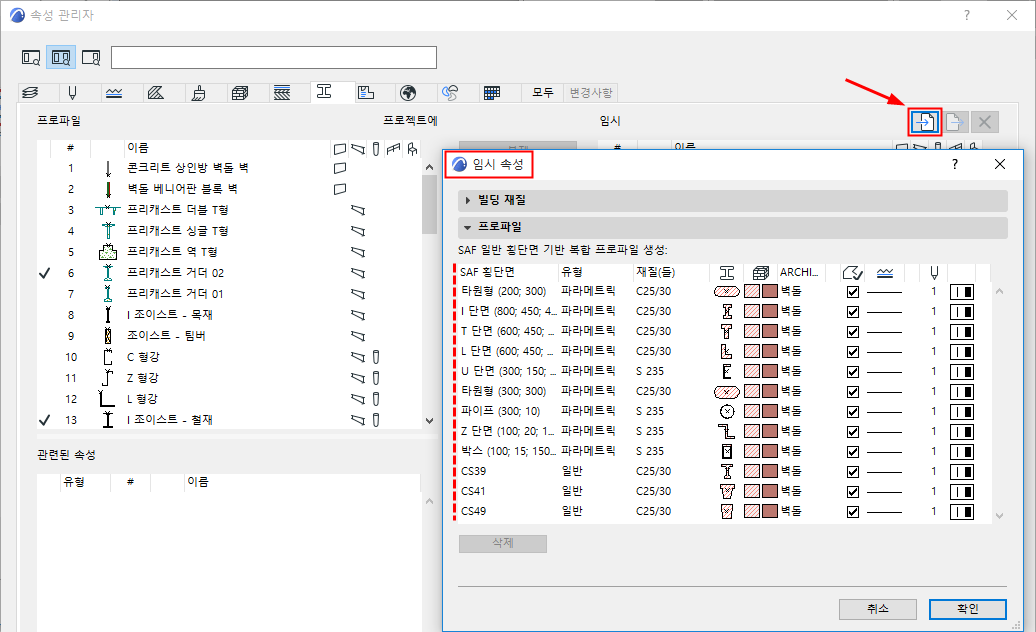Sort by the beam-use column icon in 프로파일 list
Image resolution: width=1036 pixels, height=632 pixels.
click(x=358, y=149)
